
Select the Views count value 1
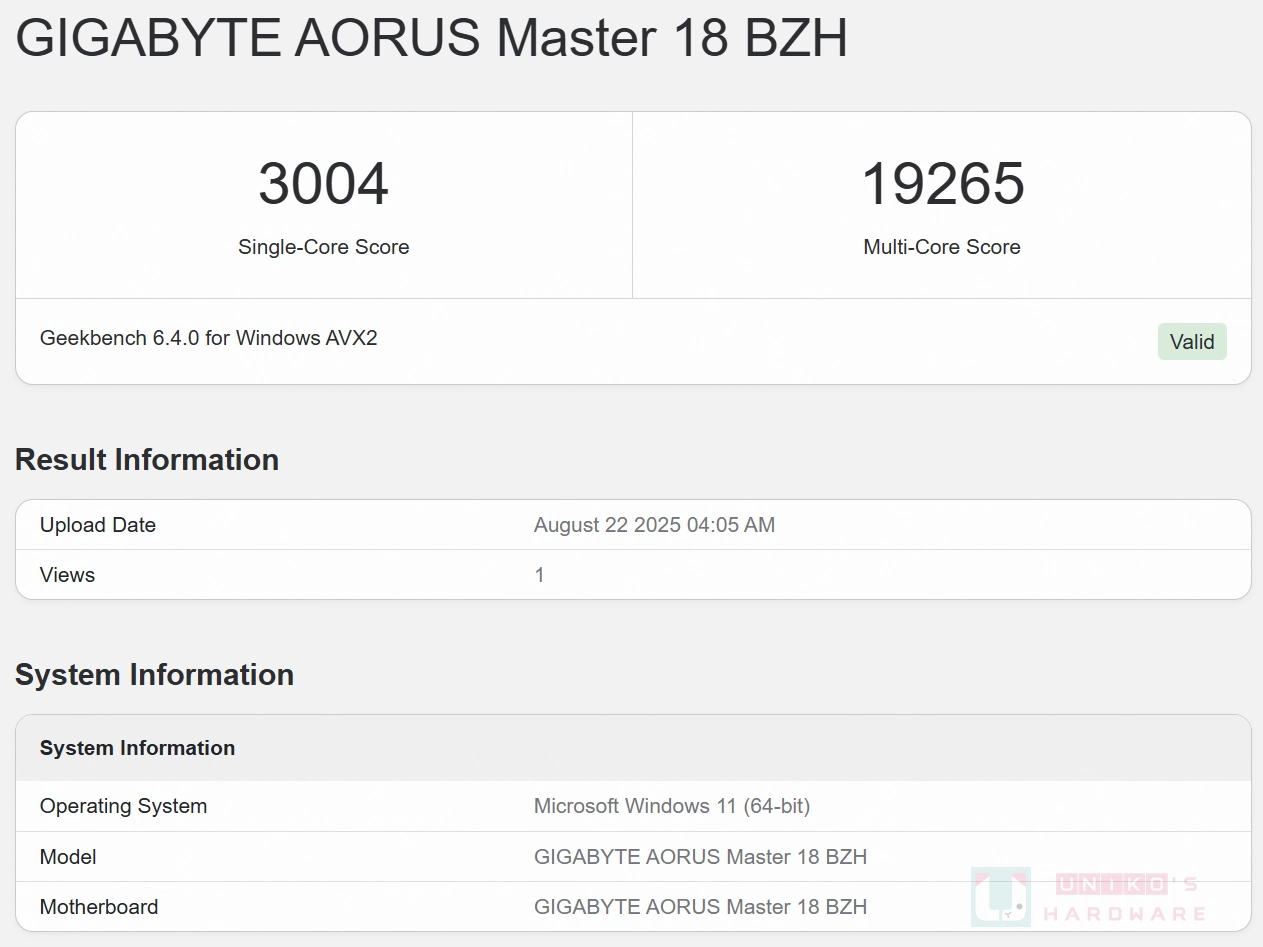[540, 575]
